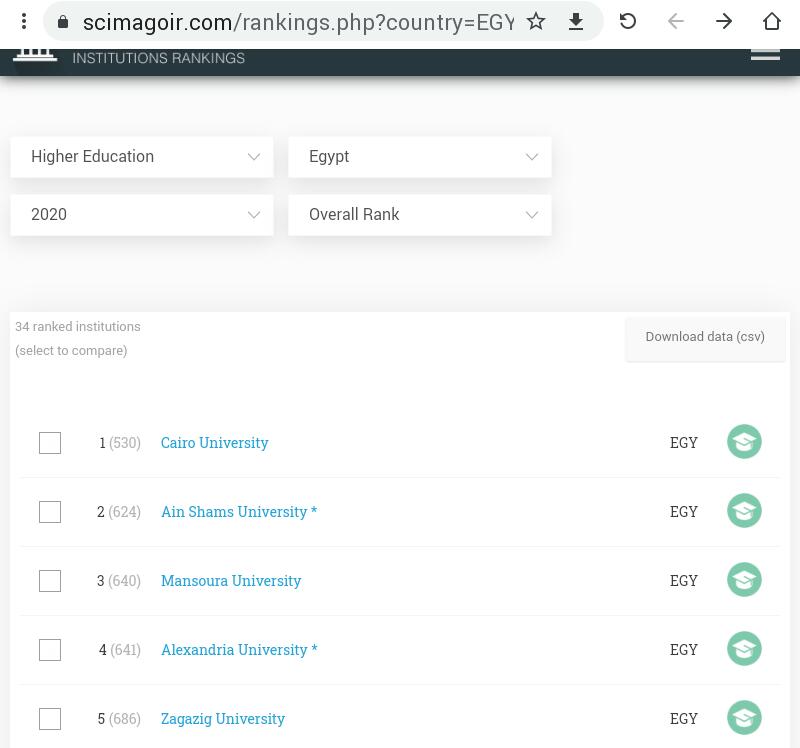Viewport: 800px width, 748px height.
Task: Go forward with the right arrow
Action: tap(723, 21)
